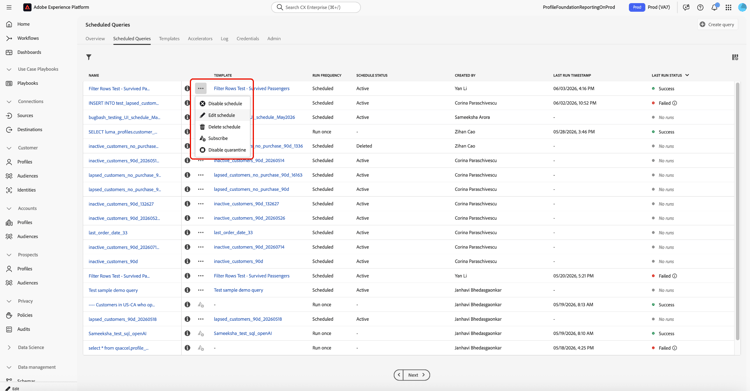Screen dimensions: 750x391
Task: Open Identities under Customer
Action: tap(26, 190)
